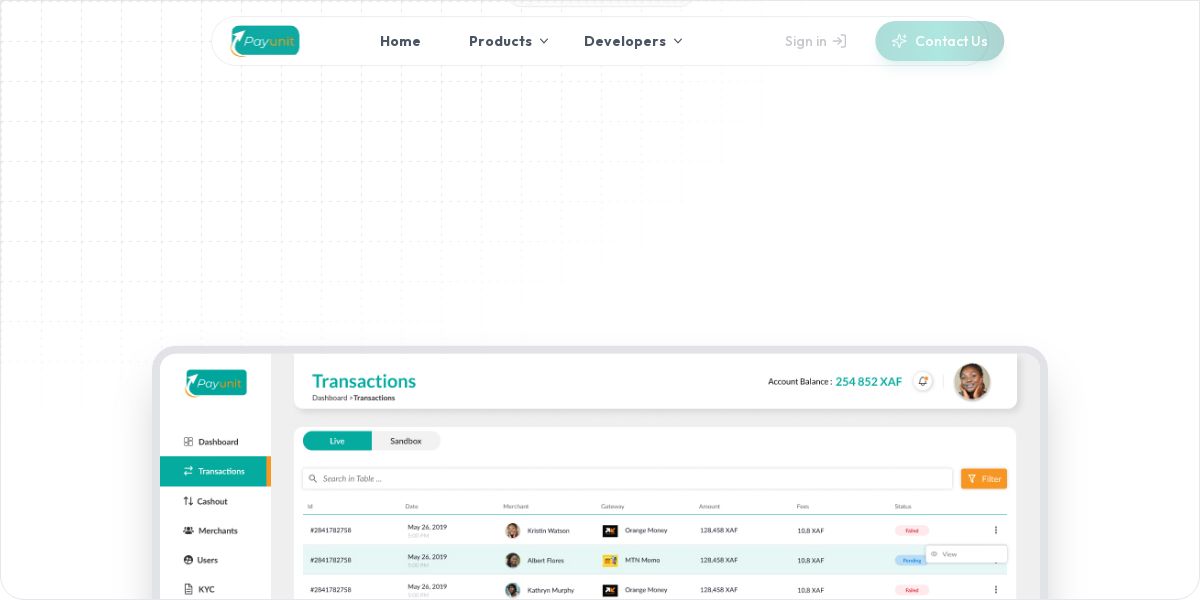Click merchant name Kristin Watson
Image resolution: width=1200 pixels, height=600 pixels.
549,531
